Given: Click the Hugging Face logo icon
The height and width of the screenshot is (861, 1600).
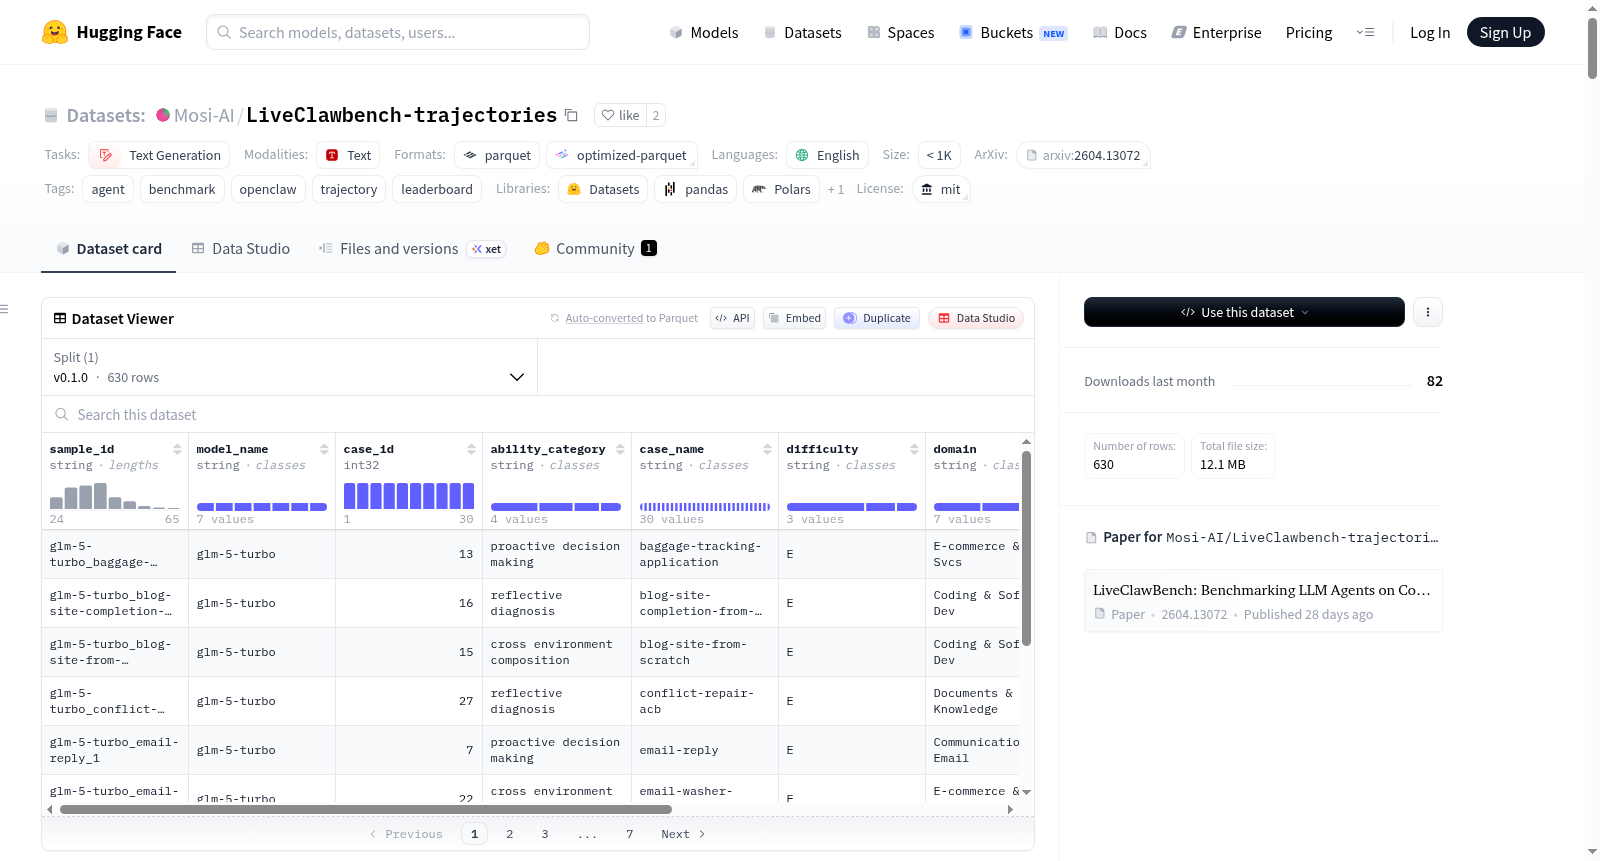Looking at the screenshot, I should (55, 32).
